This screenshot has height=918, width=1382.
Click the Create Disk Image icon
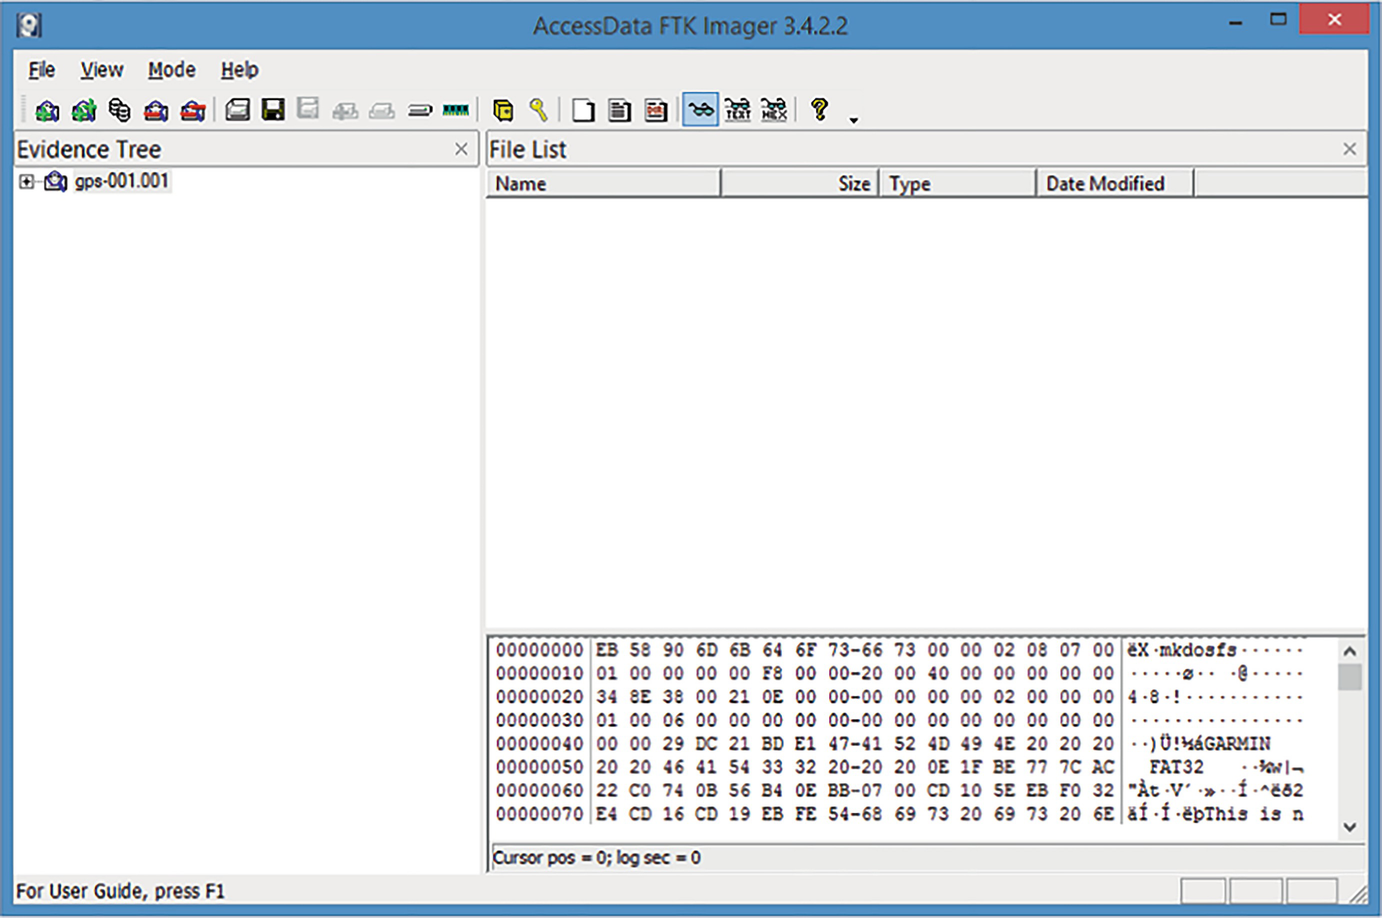click(237, 110)
